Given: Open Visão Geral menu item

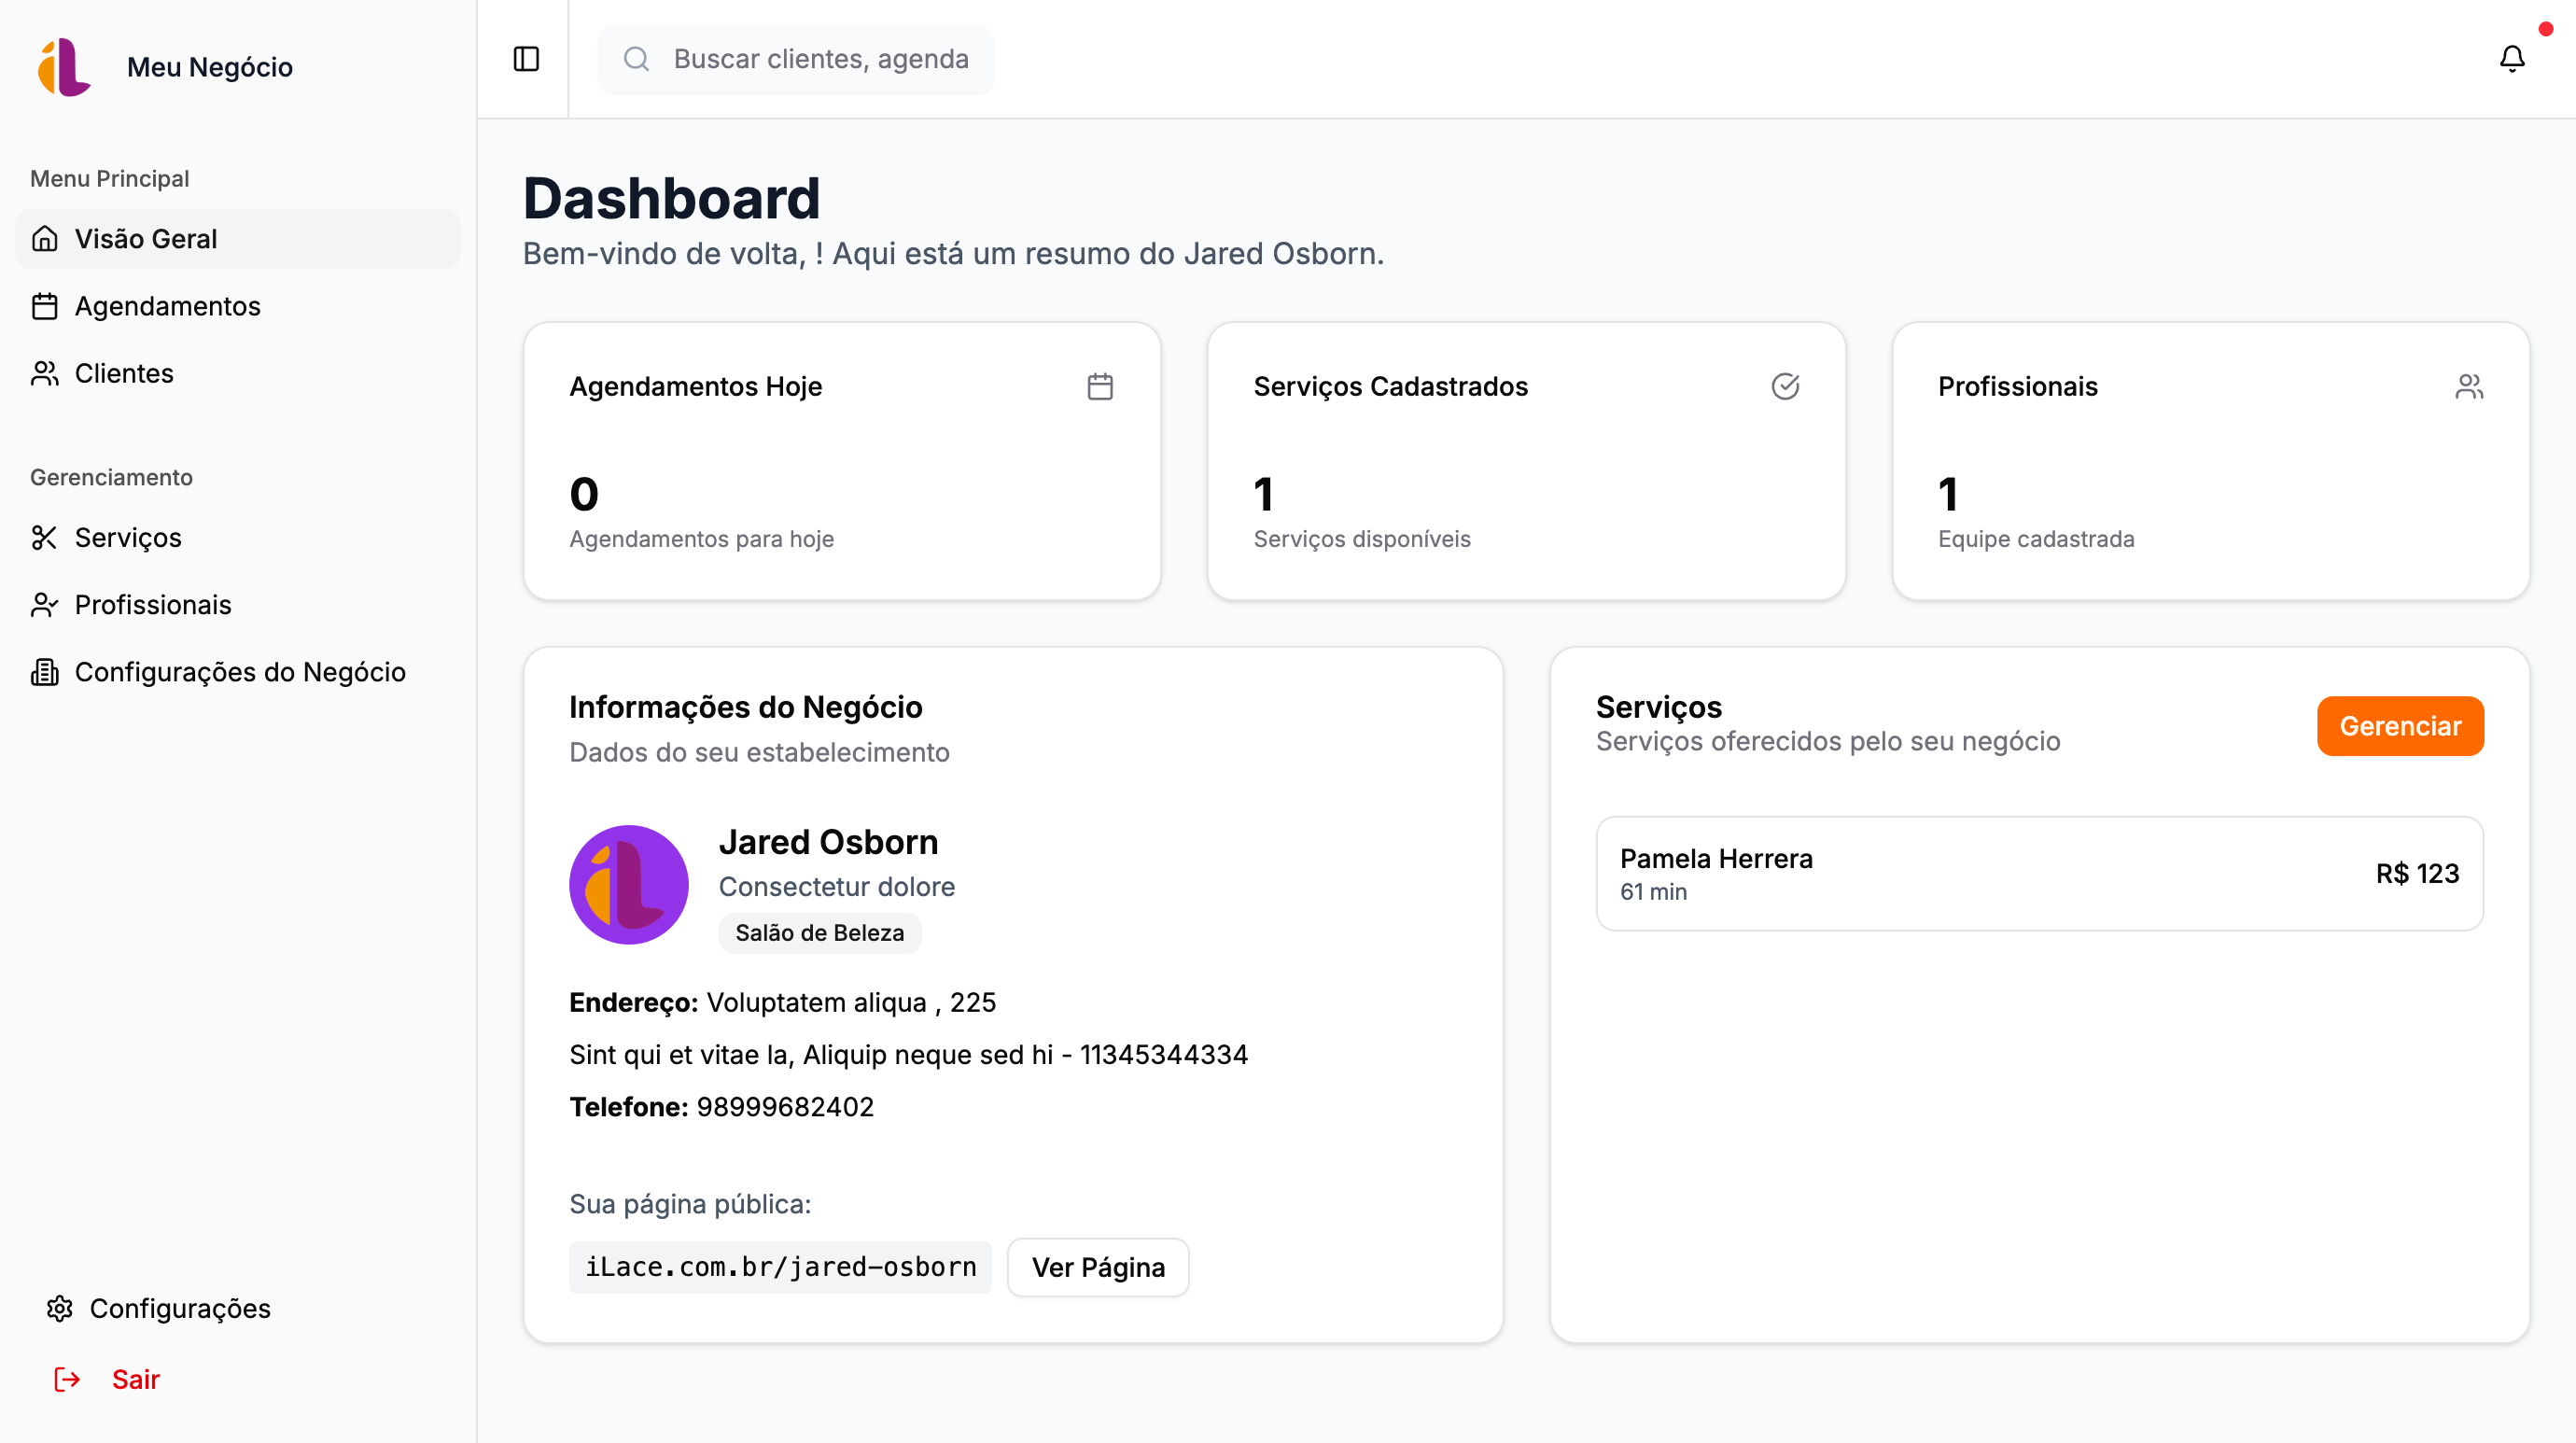Looking at the screenshot, I should pos(146,239).
